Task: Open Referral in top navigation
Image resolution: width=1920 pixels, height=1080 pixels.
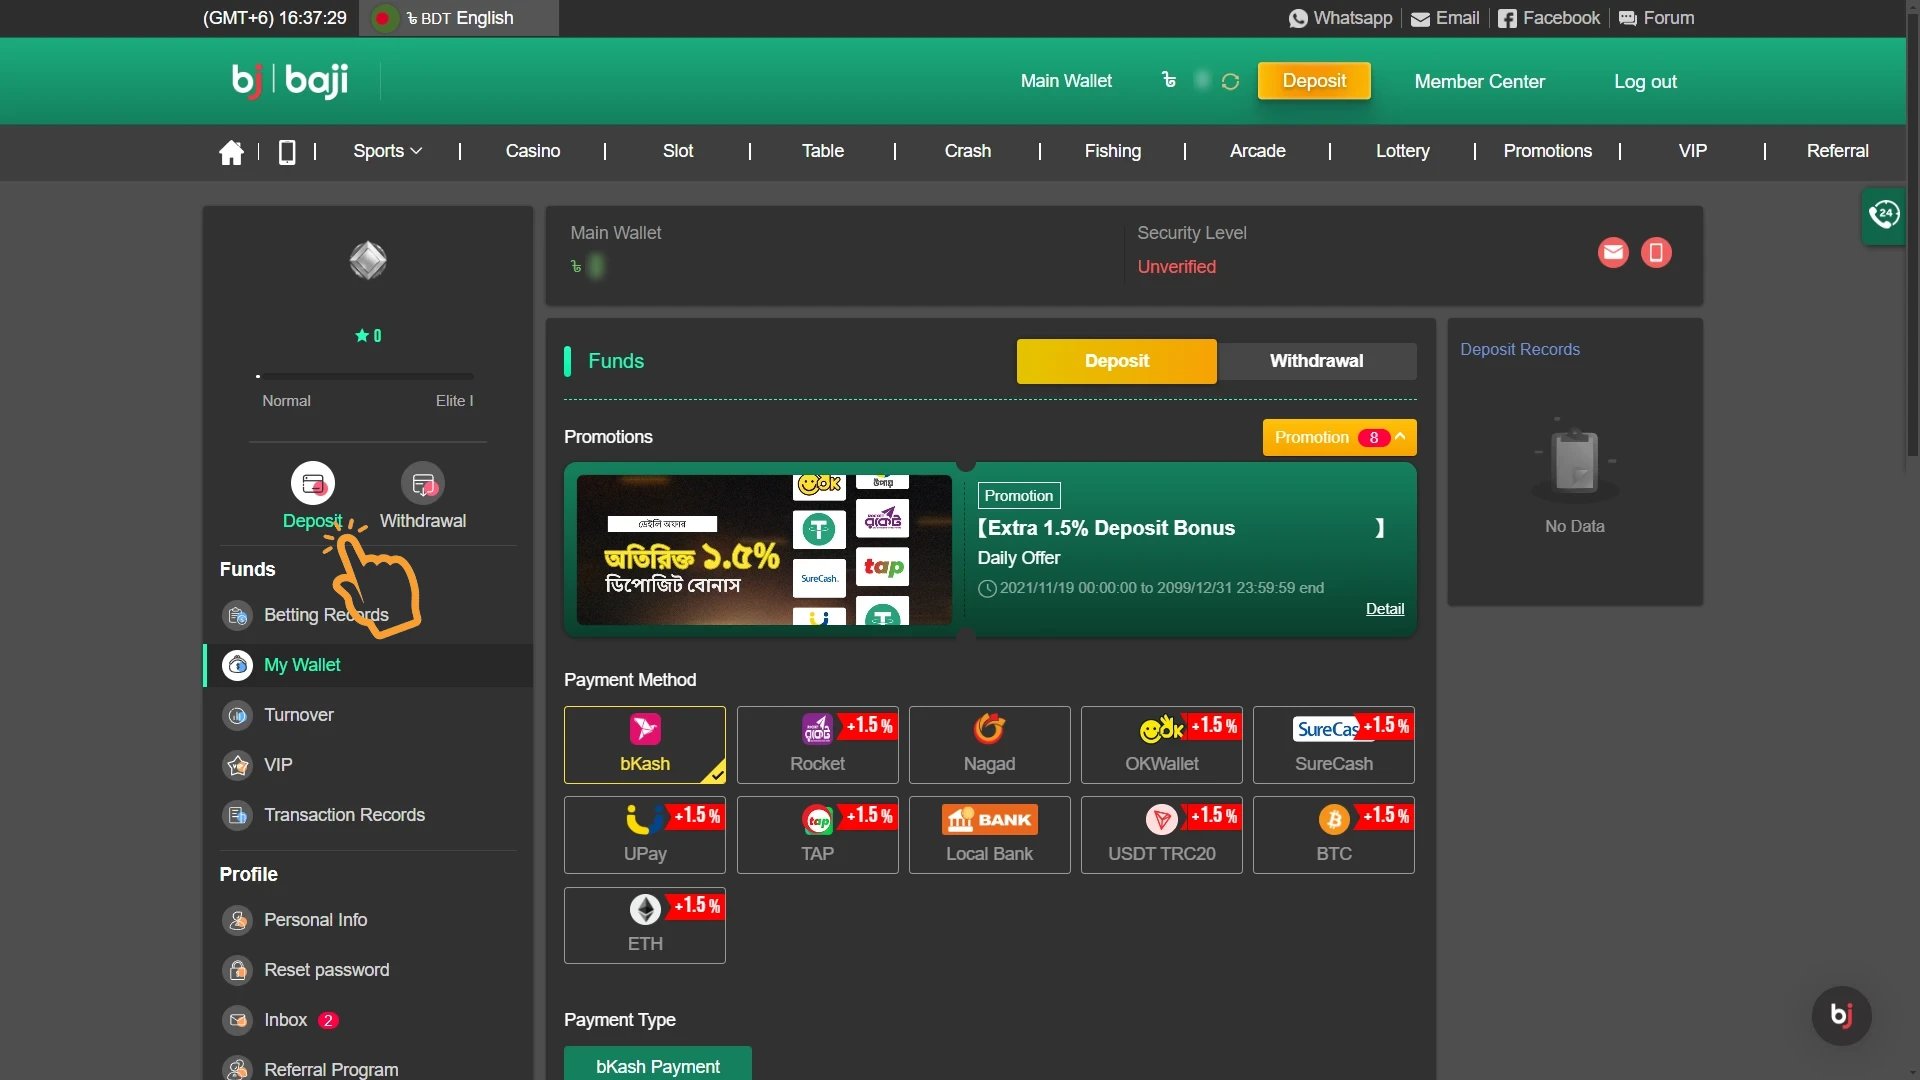Action: 1838,151
